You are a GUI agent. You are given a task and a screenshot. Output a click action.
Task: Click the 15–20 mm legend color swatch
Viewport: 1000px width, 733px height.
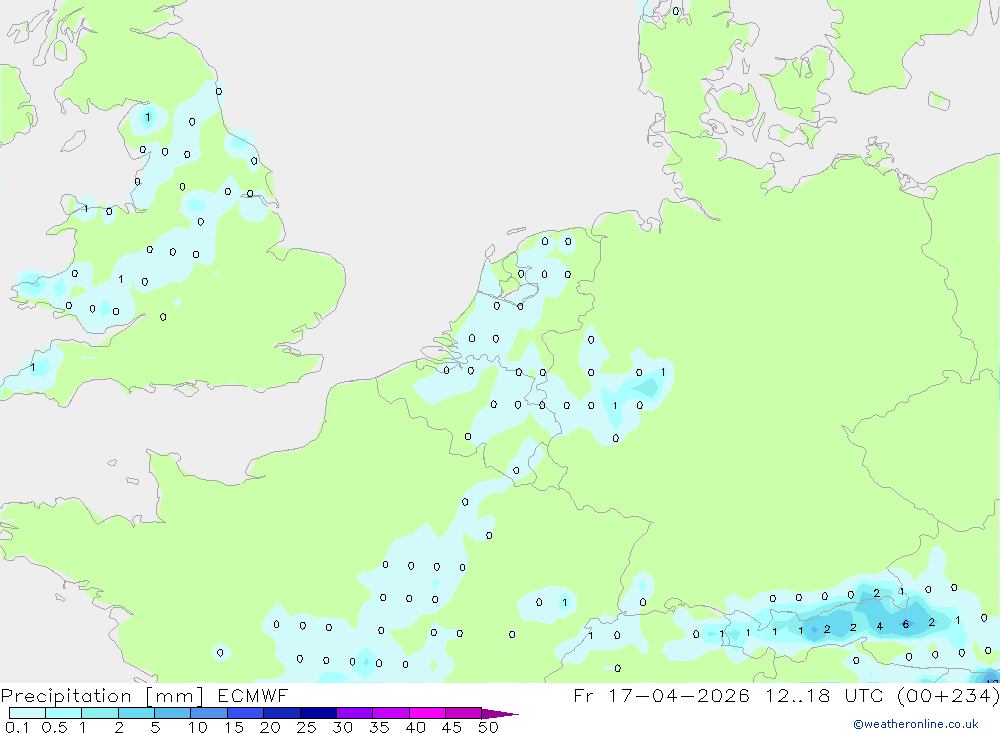coord(246,713)
